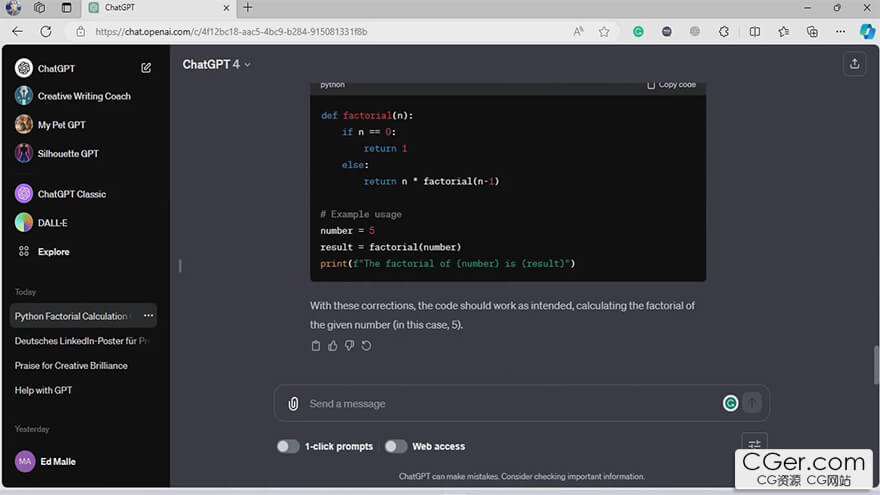This screenshot has width=880, height=495.
Task: Open browser Settings and more menu
Action: 840,32
